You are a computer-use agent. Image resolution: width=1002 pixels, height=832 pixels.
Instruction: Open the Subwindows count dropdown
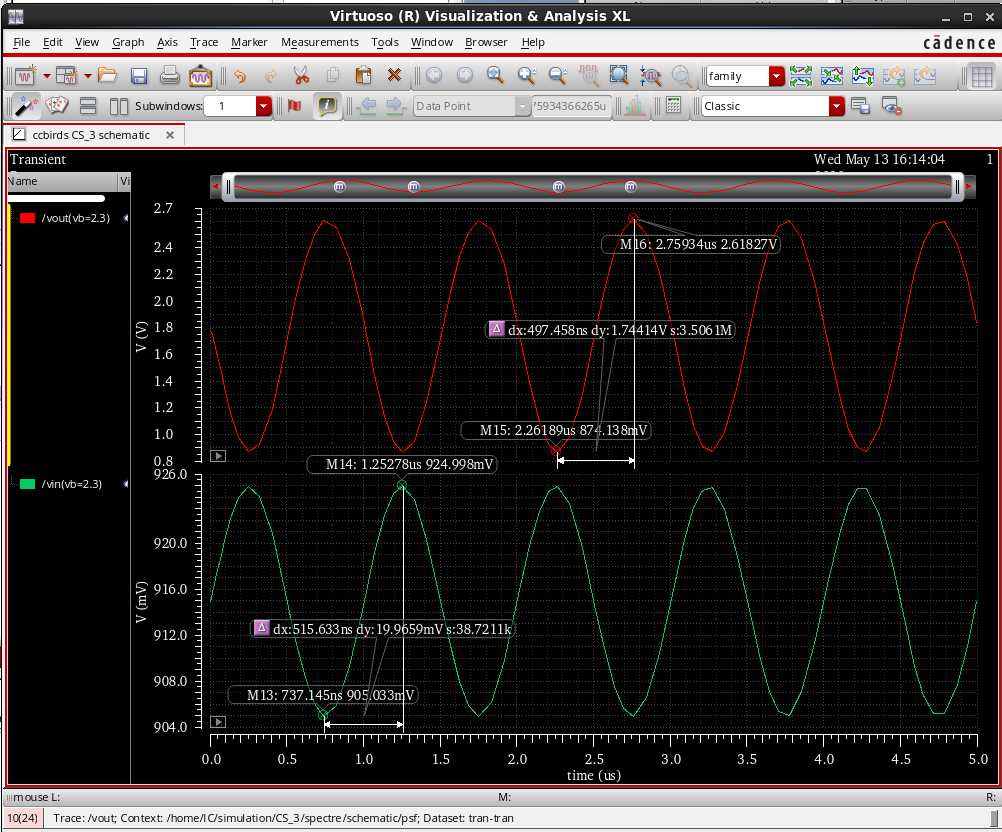coord(264,106)
